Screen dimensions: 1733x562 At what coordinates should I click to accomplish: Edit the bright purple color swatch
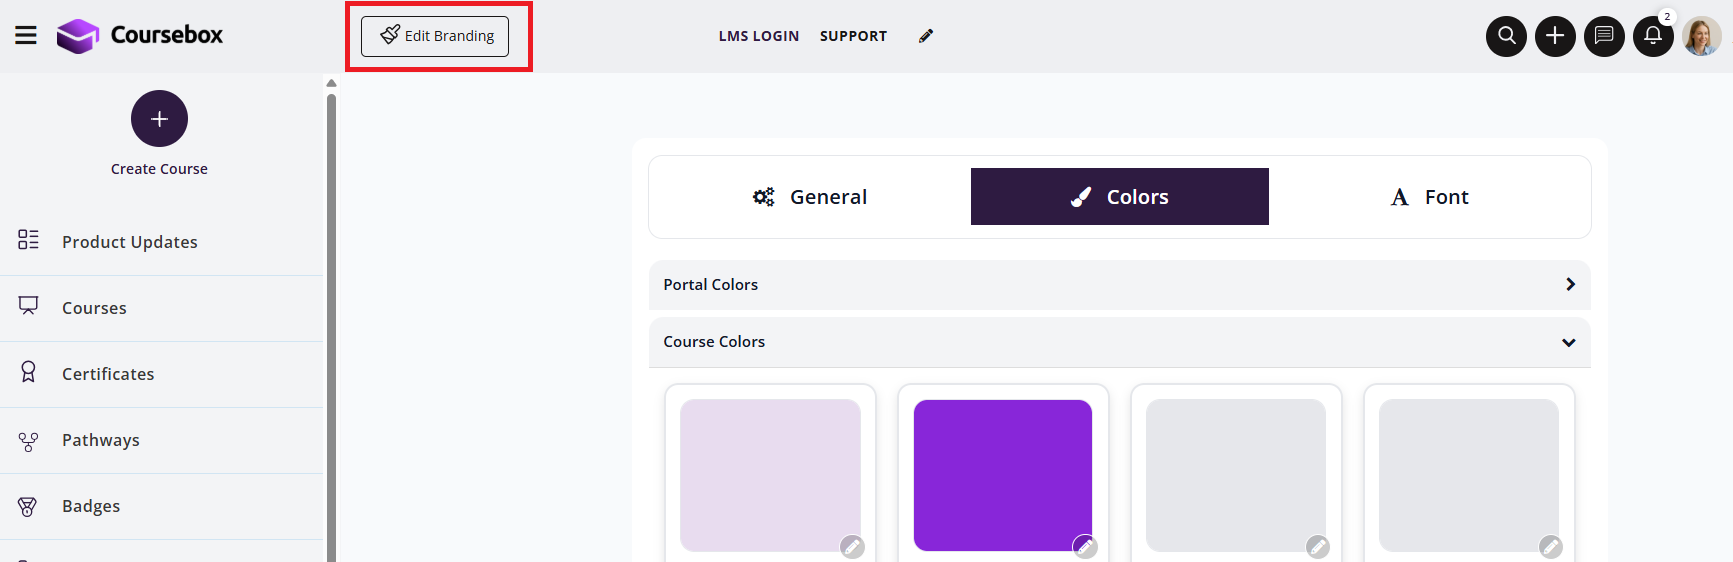[x=1085, y=546]
